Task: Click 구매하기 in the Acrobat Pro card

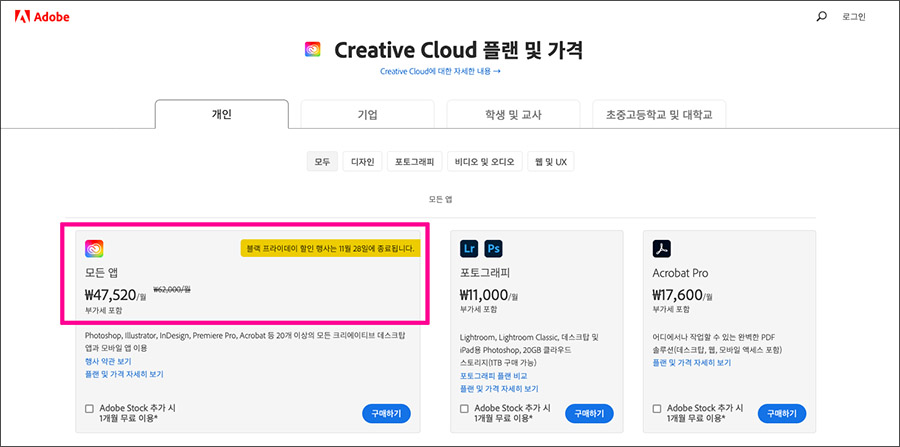Action: [x=782, y=413]
